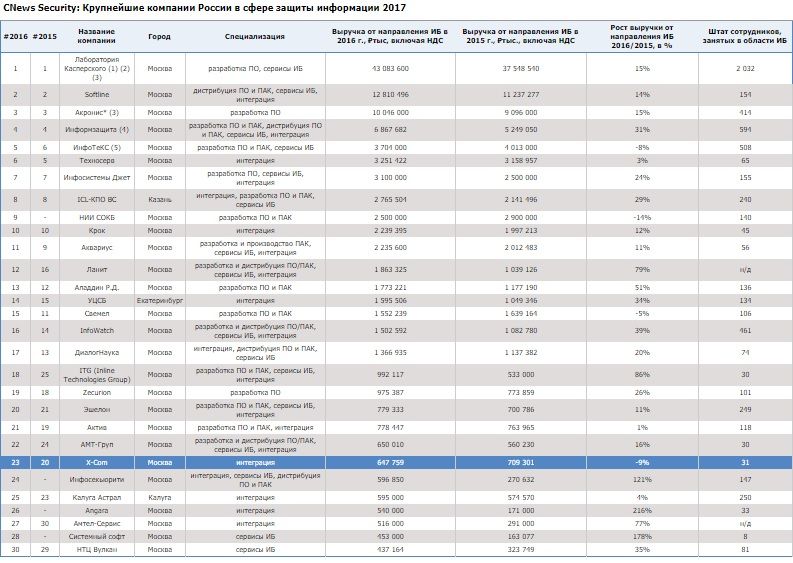The height and width of the screenshot is (563, 793).
Task: Click 2015 revenue value '37 548 540'
Action: coord(520,68)
